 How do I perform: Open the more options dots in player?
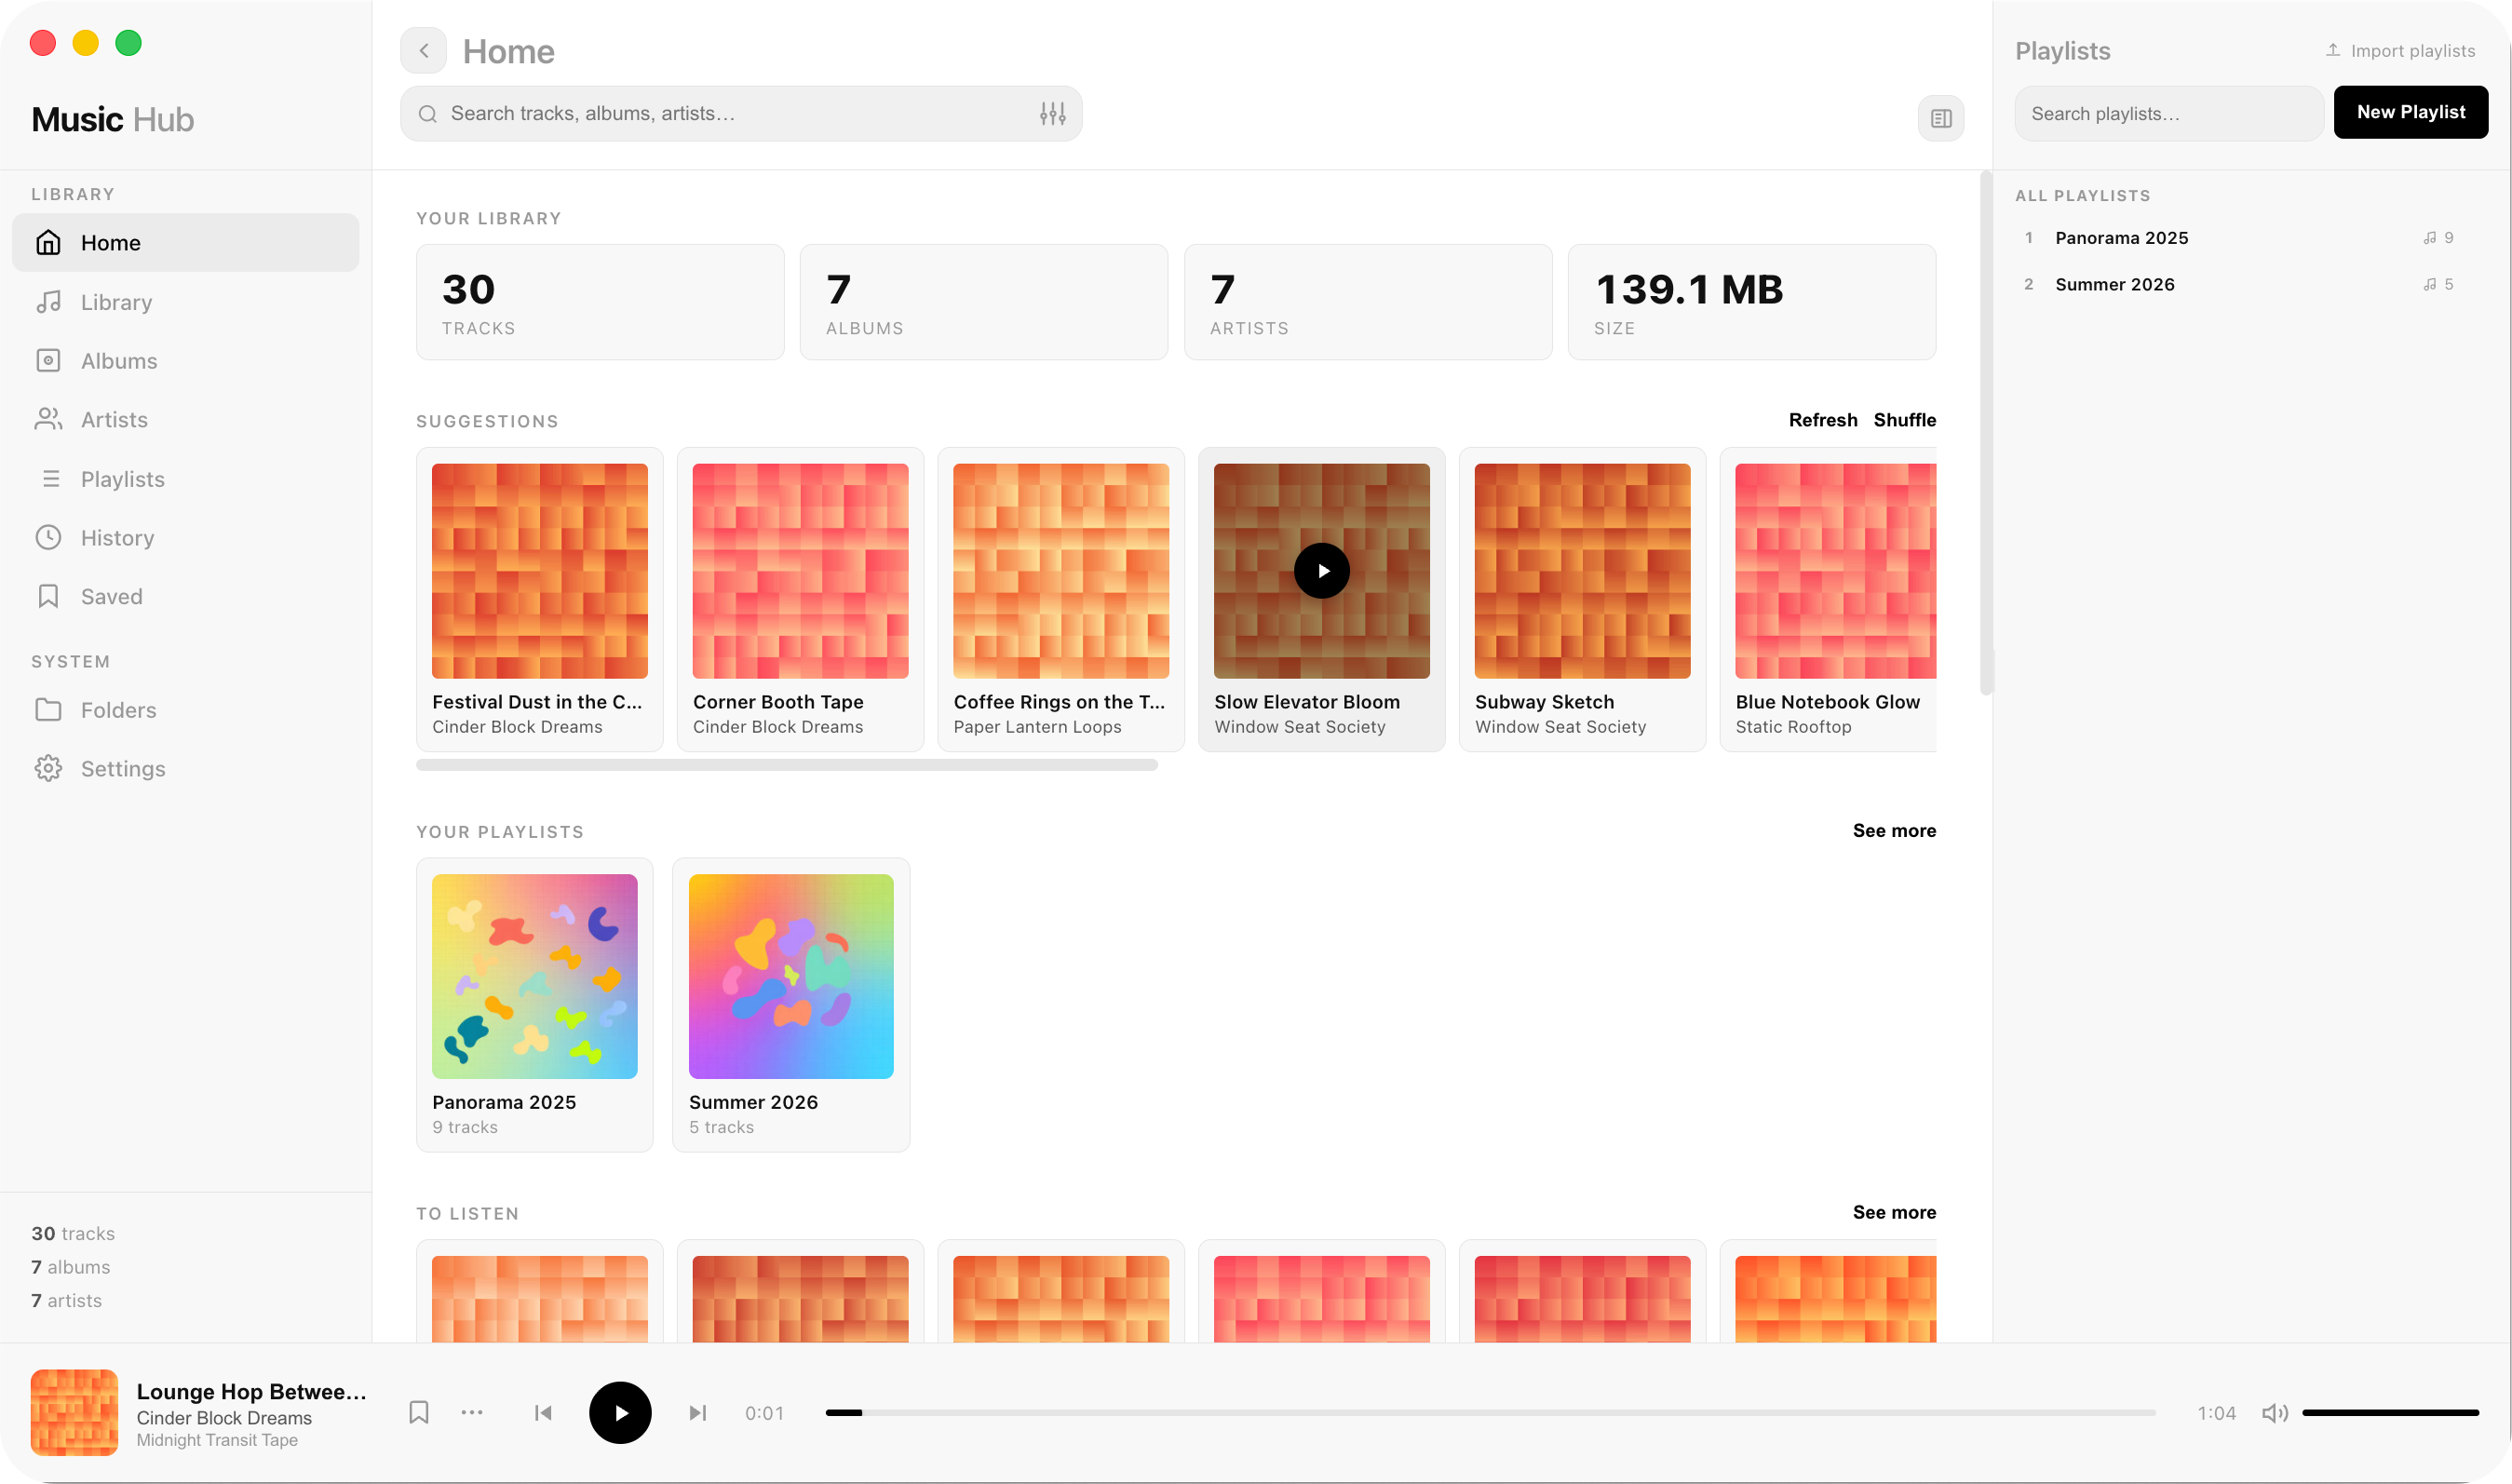pyautogui.click(x=472, y=1413)
